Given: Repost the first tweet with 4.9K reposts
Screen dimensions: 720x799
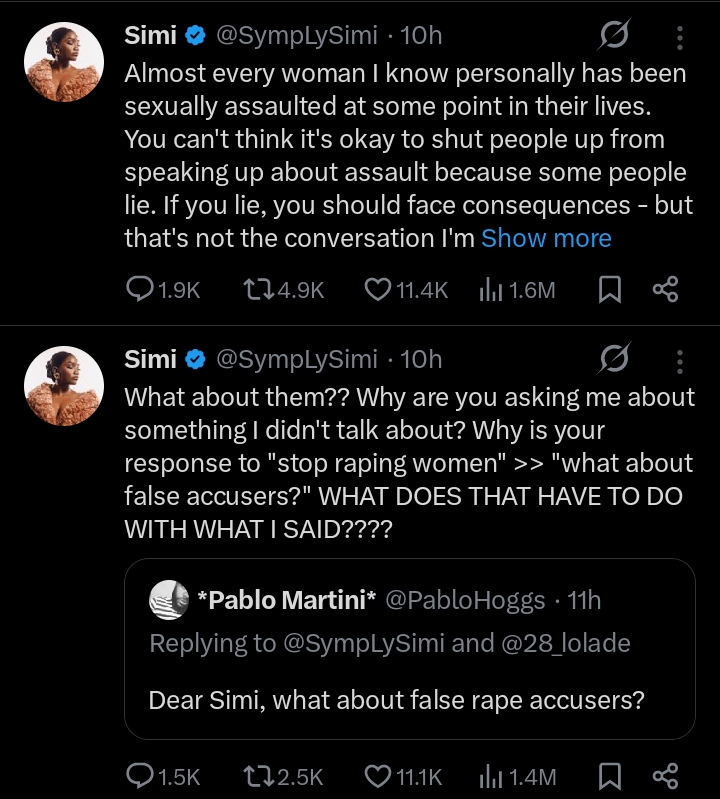Looking at the screenshot, I should click(258, 290).
